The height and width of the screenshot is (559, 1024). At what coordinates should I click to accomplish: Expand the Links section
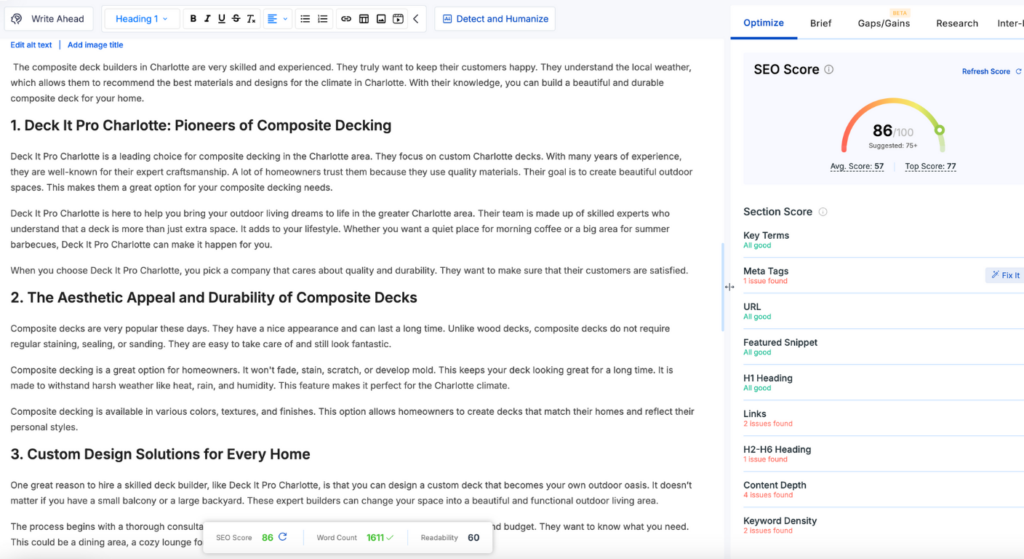pyautogui.click(x=883, y=418)
